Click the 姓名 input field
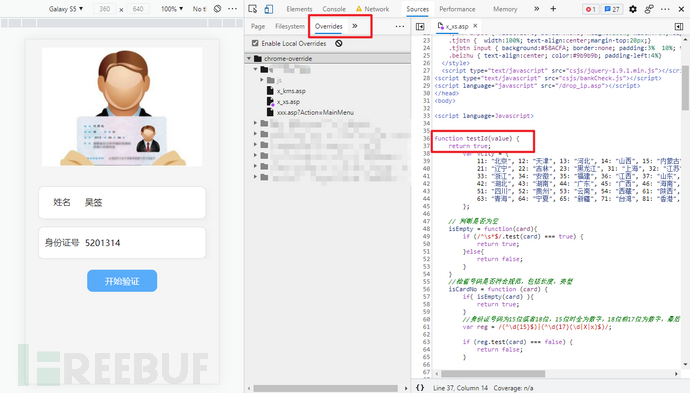Image resolution: width=690 pixels, height=393 pixels. tap(122, 202)
